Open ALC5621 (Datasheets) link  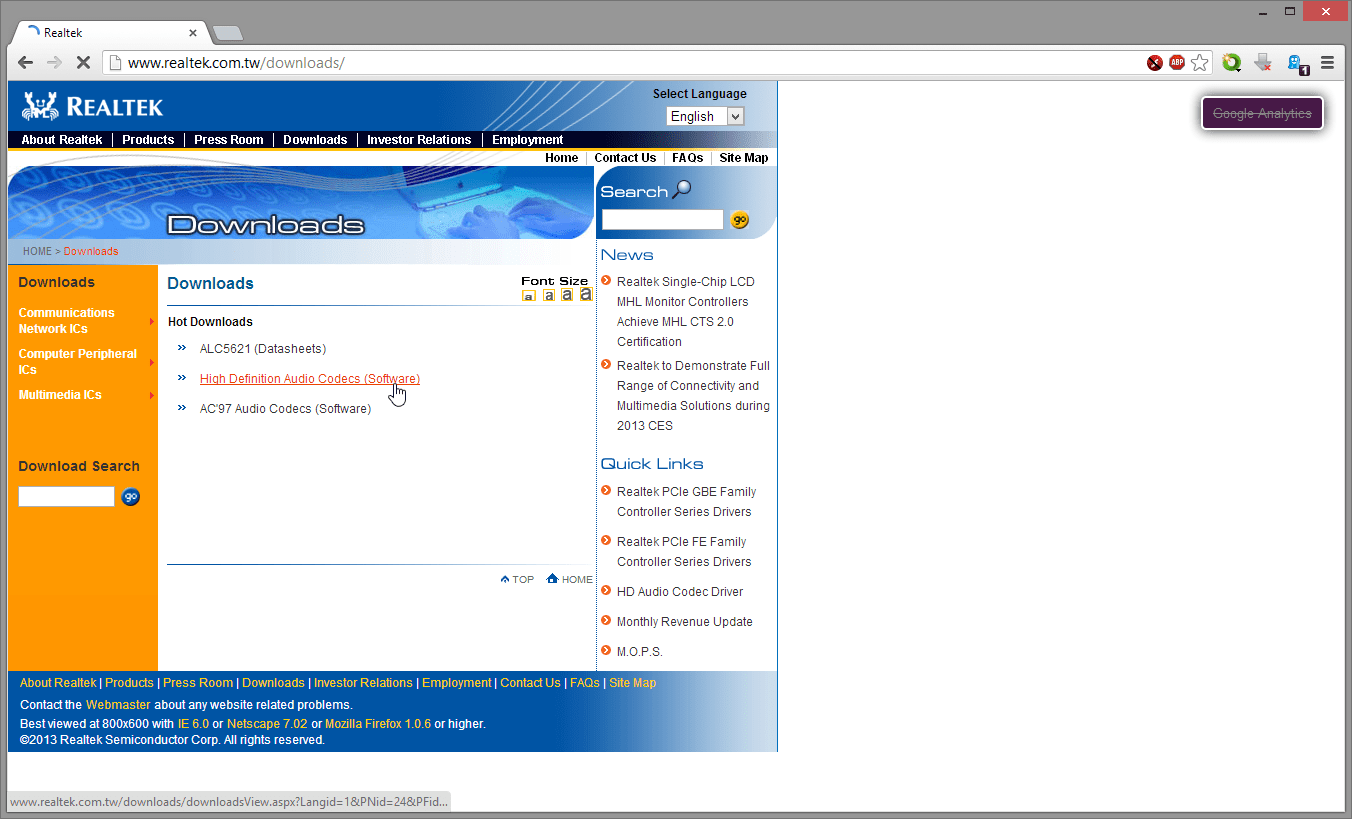click(263, 349)
